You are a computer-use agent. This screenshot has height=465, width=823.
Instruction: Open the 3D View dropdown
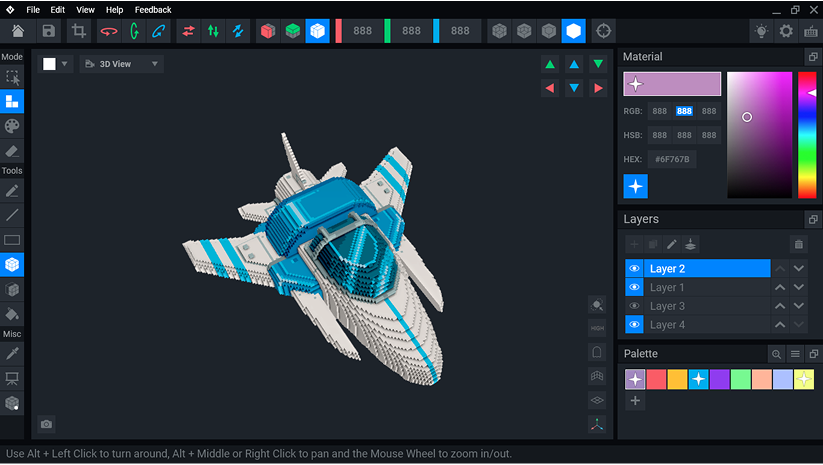coord(122,64)
